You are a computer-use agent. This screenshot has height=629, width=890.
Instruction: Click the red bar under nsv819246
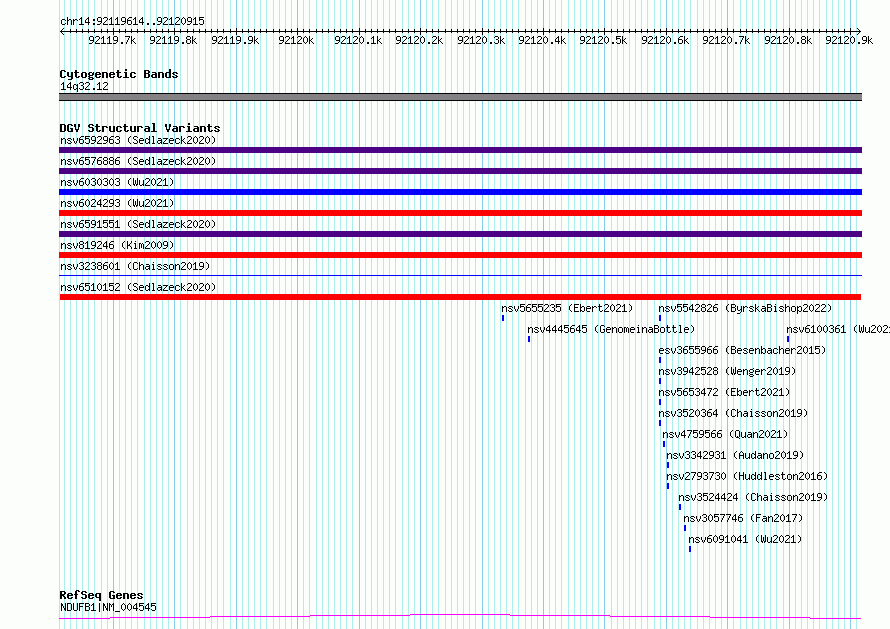click(460, 255)
